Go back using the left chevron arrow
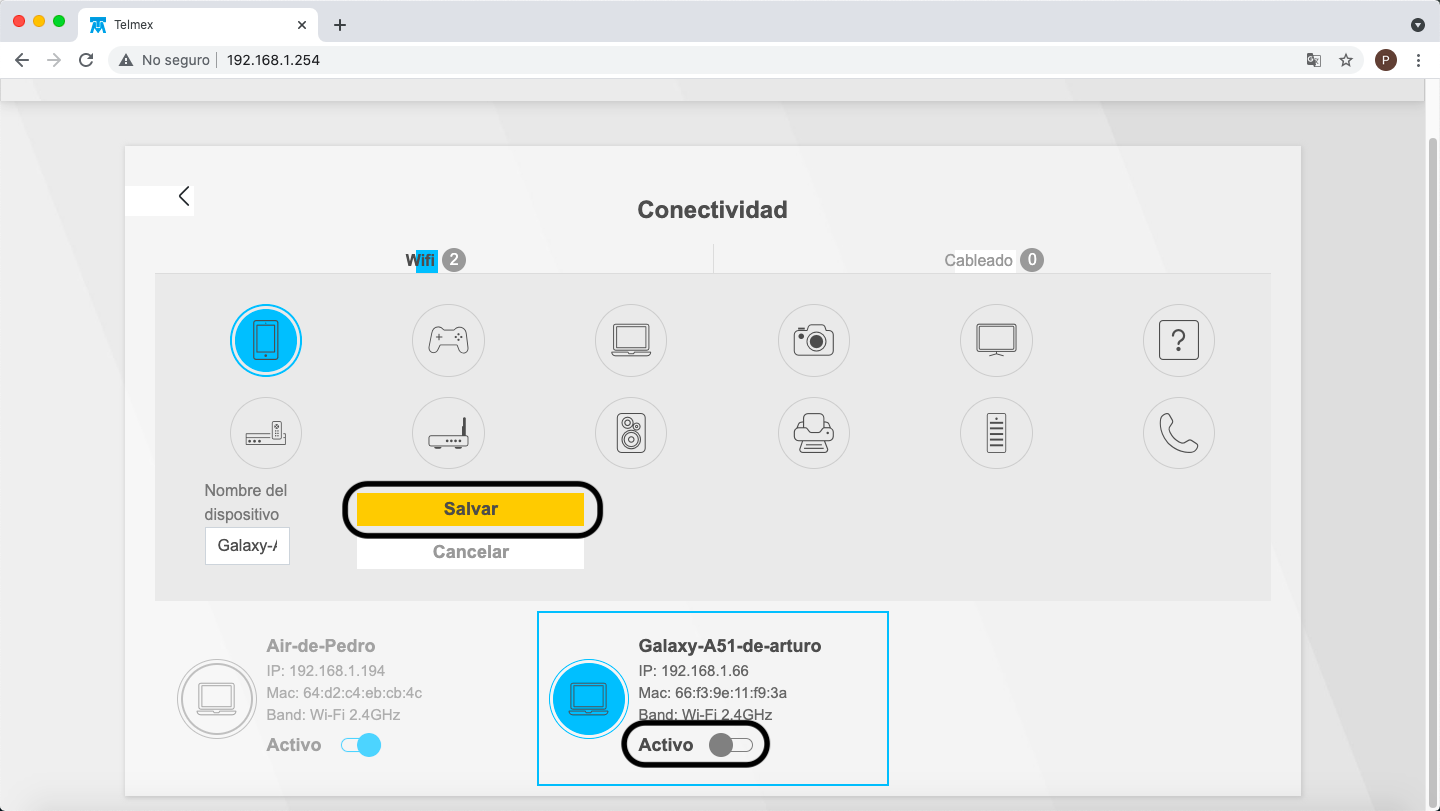Viewport: 1440px width, 811px height. pyautogui.click(x=184, y=196)
